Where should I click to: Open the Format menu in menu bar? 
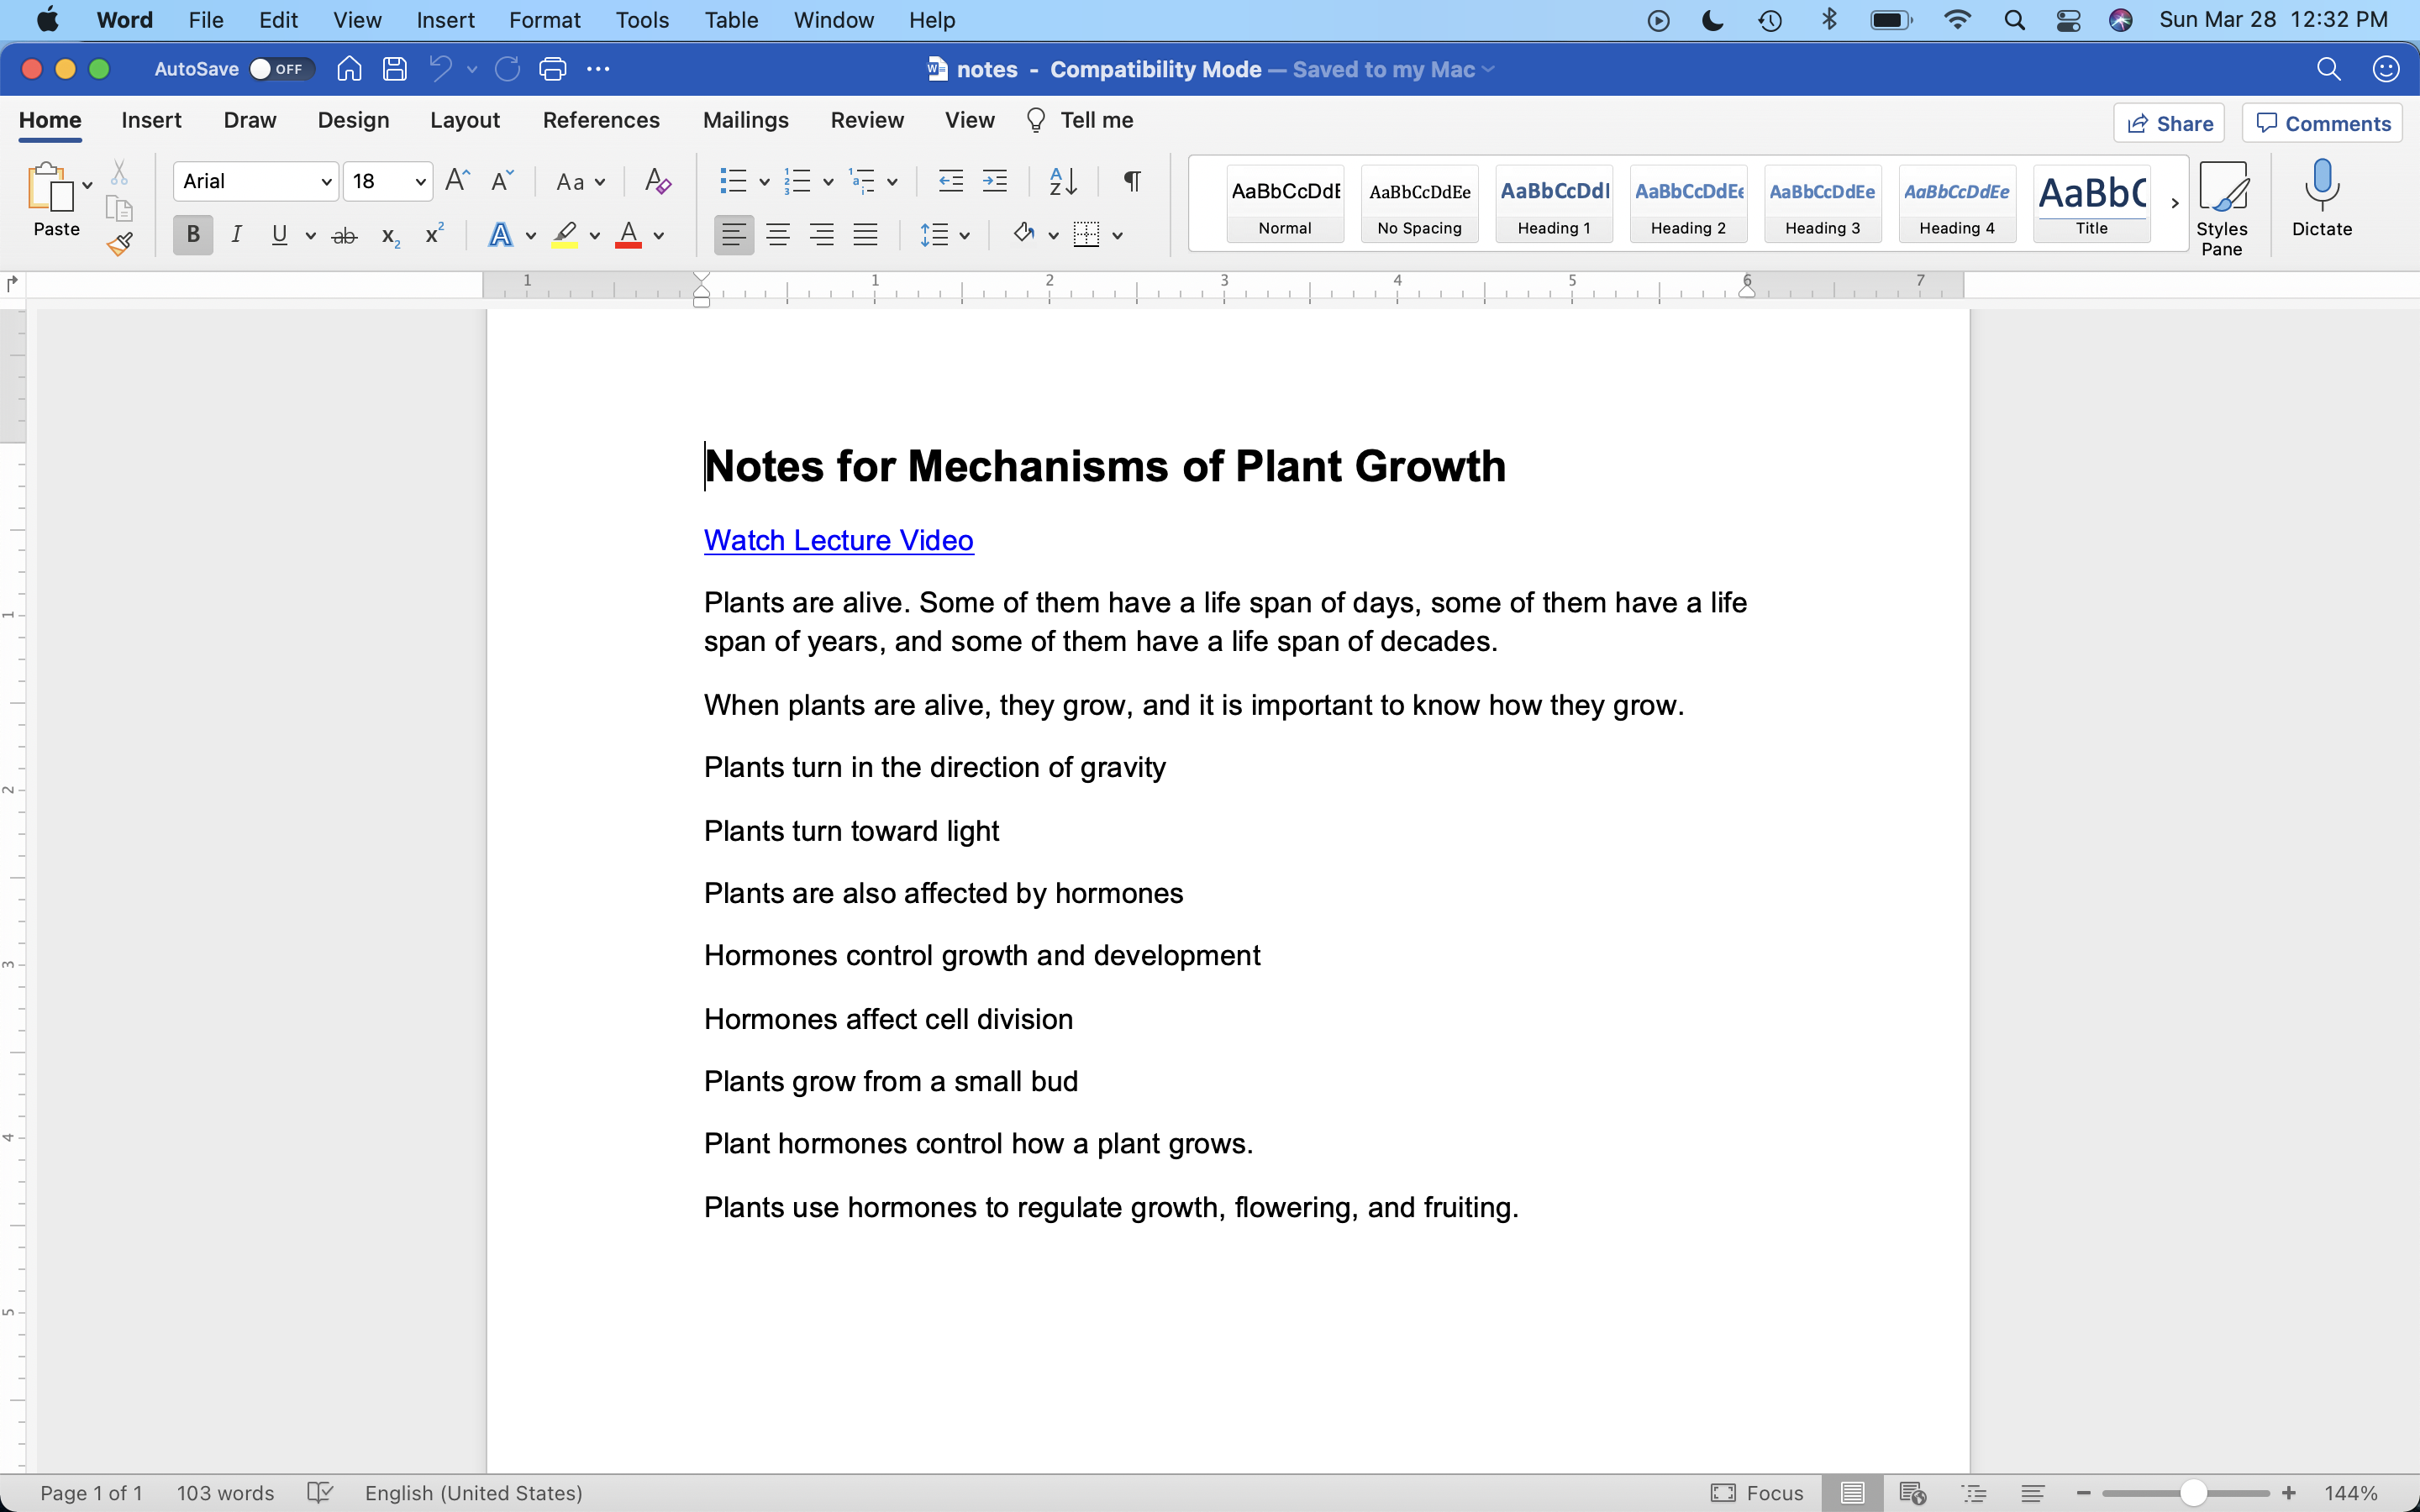tap(544, 20)
